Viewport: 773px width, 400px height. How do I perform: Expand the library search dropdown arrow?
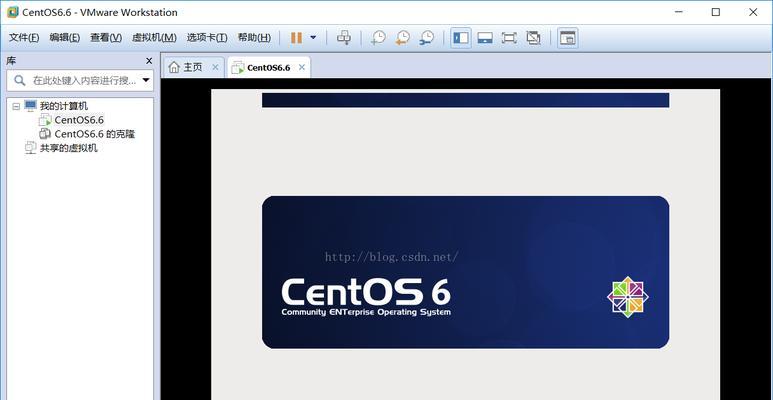(146, 80)
